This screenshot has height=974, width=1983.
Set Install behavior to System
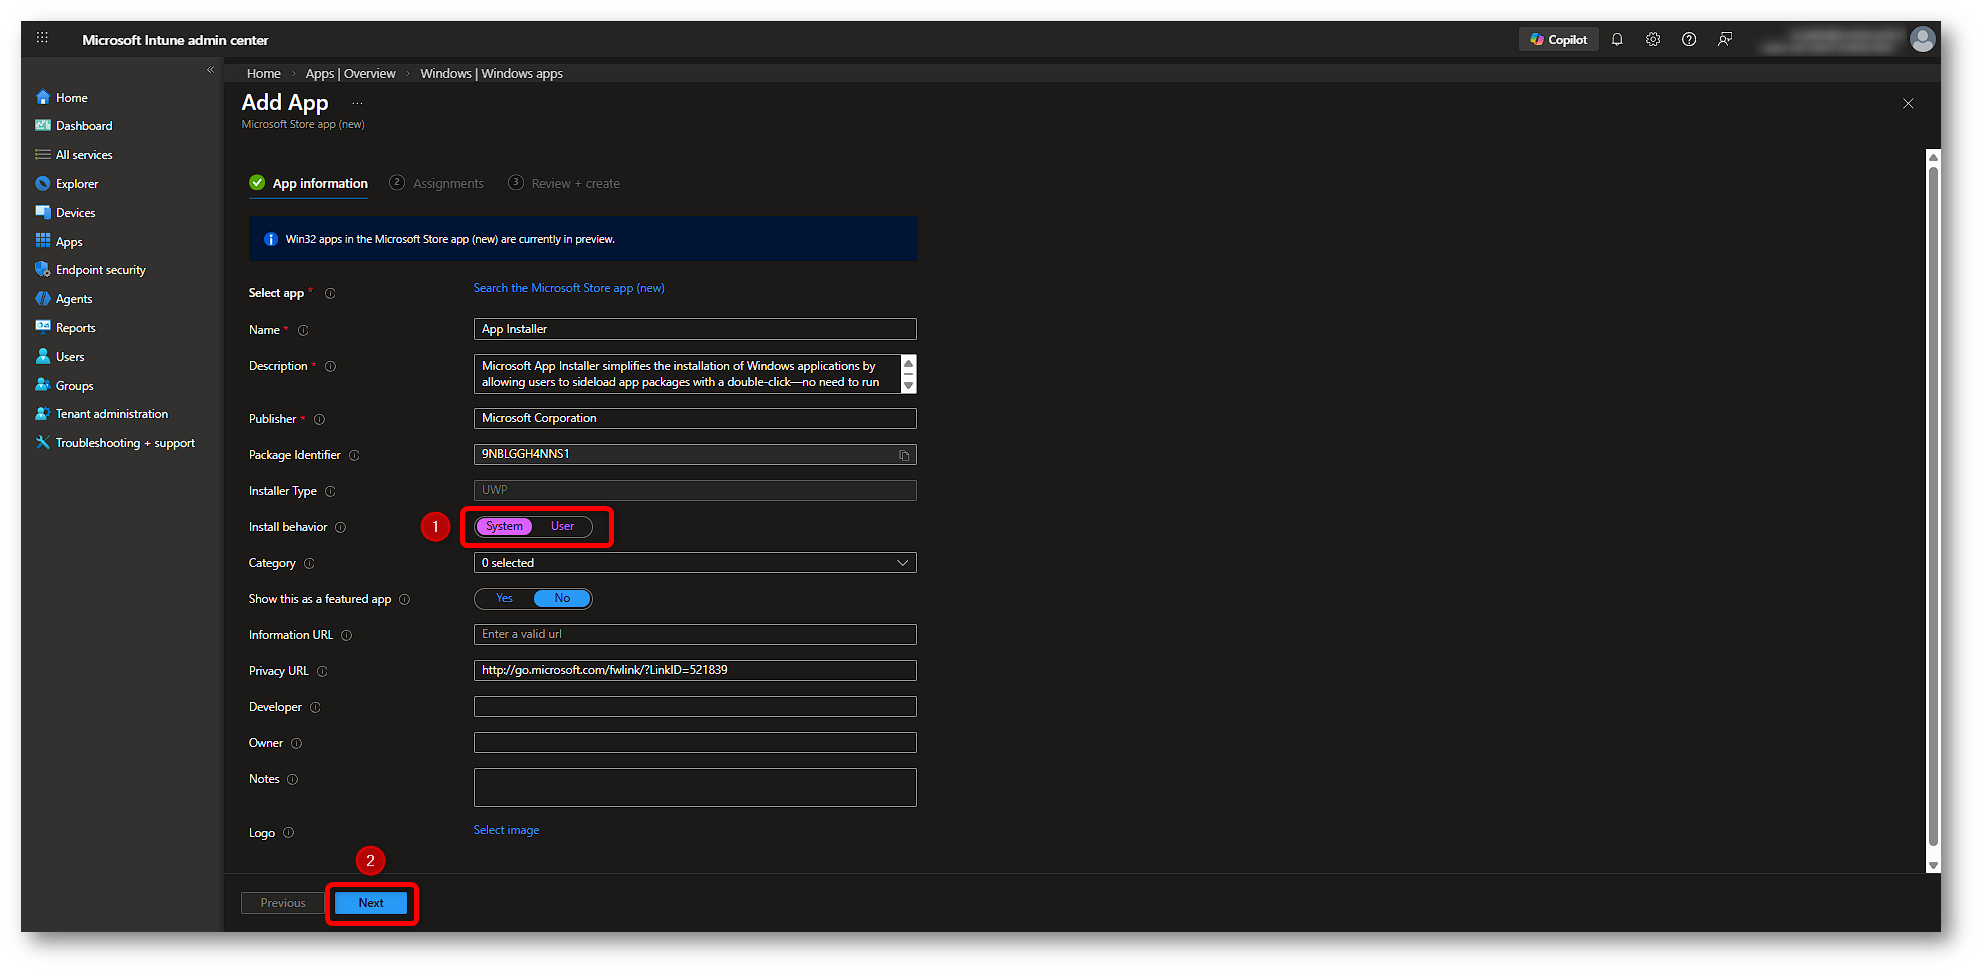coord(504,527)
